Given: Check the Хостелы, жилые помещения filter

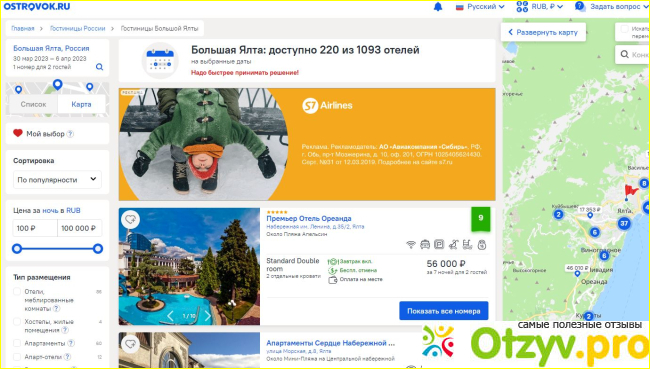Looking at the screenshot, I should click(17, 322).
